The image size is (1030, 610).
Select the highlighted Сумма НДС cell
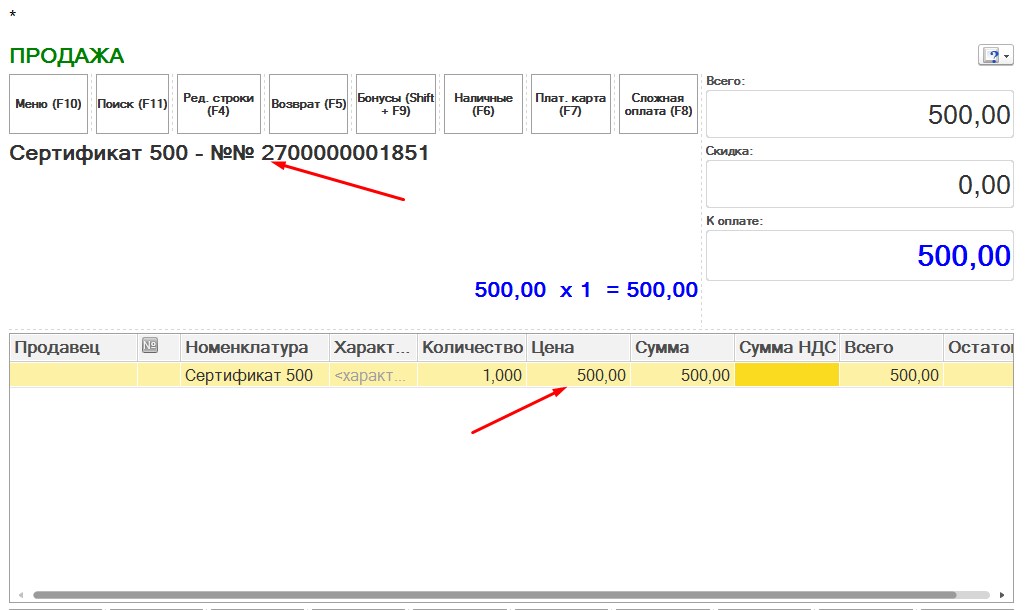(787, 376)
